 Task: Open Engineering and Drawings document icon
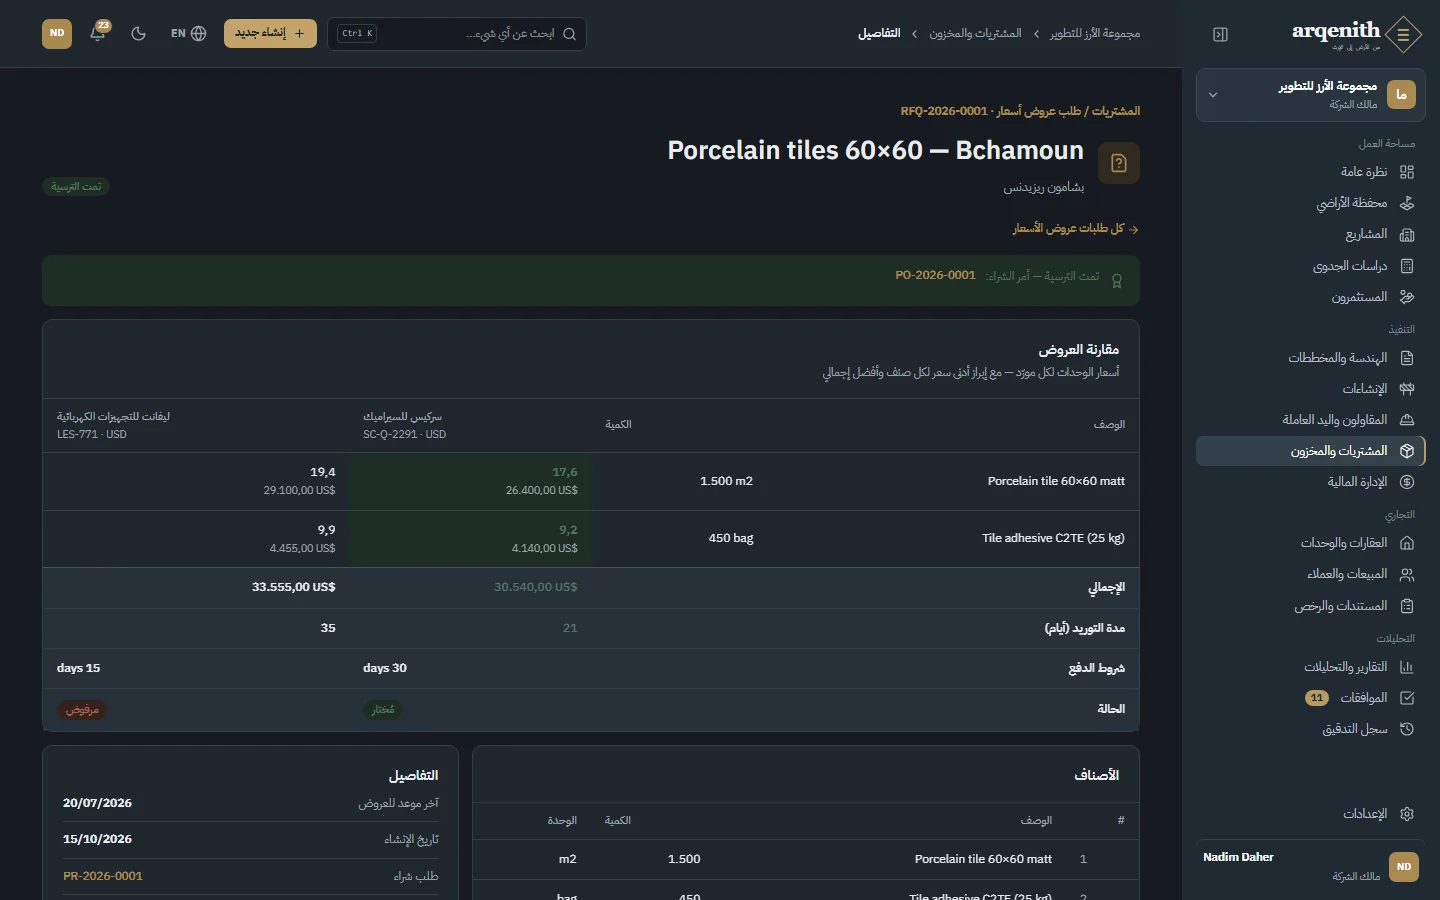[x=1407, y=358]
